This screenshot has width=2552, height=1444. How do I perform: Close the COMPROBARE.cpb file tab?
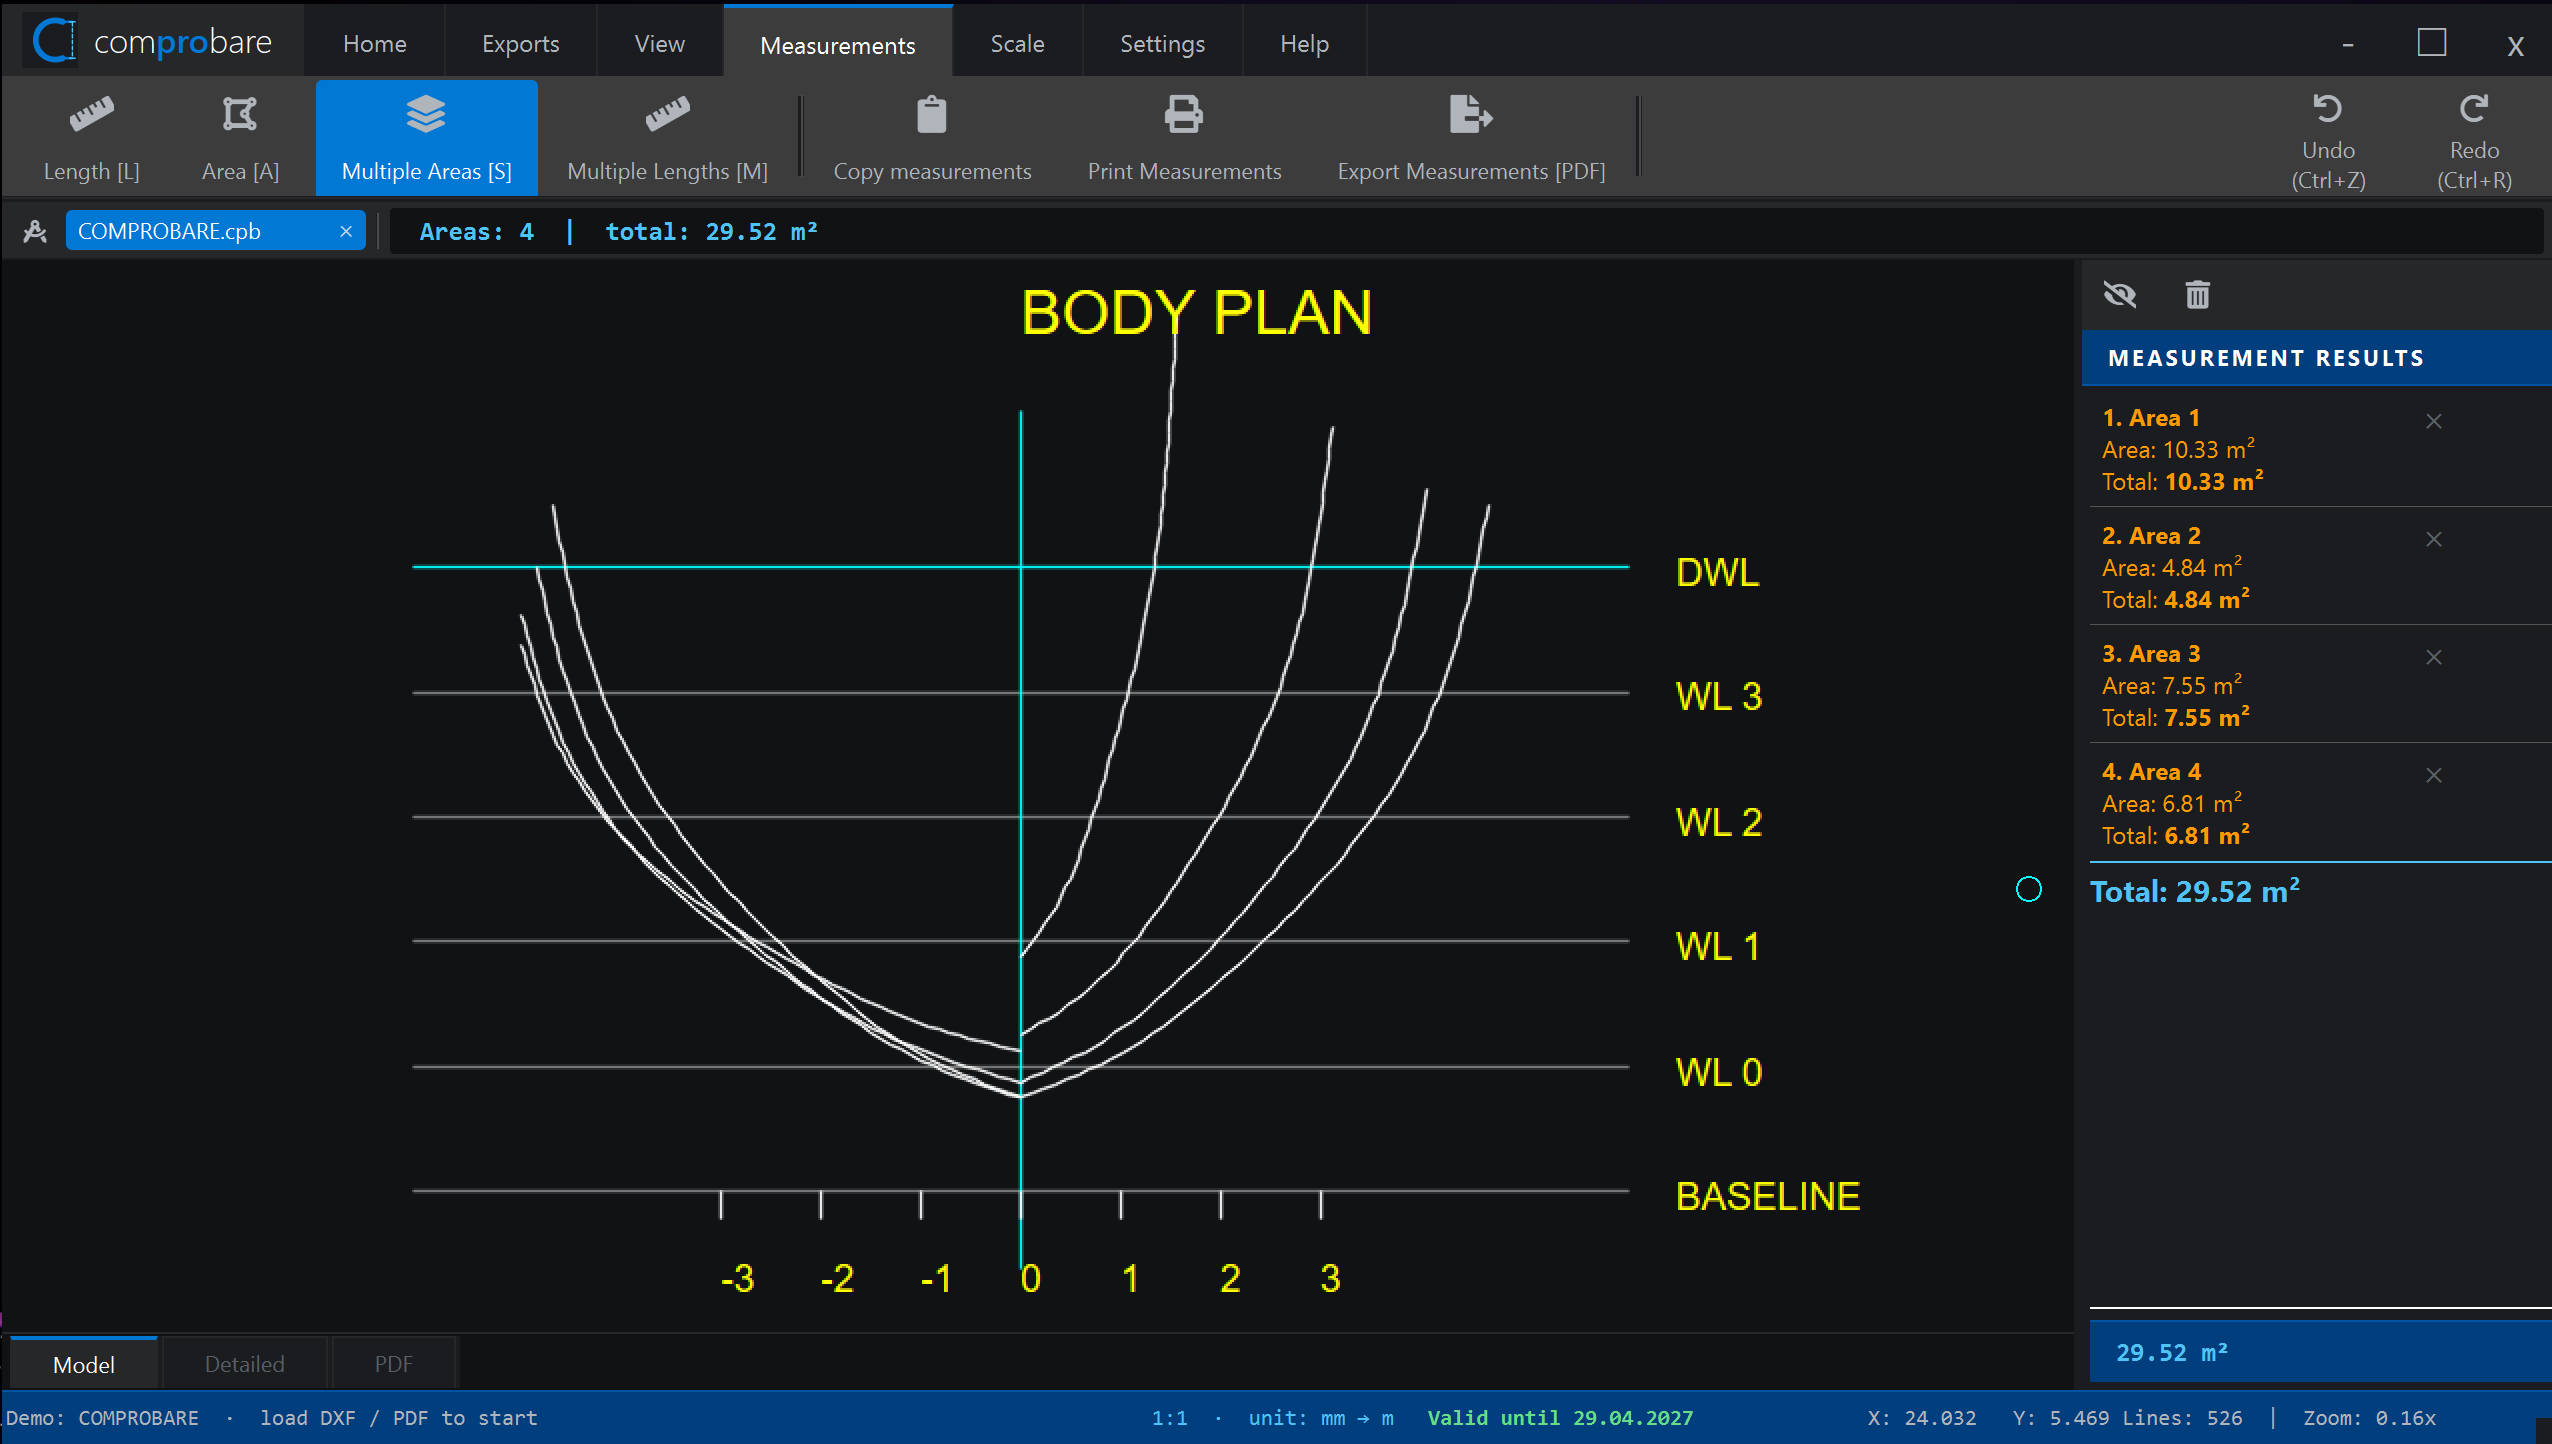346,231
